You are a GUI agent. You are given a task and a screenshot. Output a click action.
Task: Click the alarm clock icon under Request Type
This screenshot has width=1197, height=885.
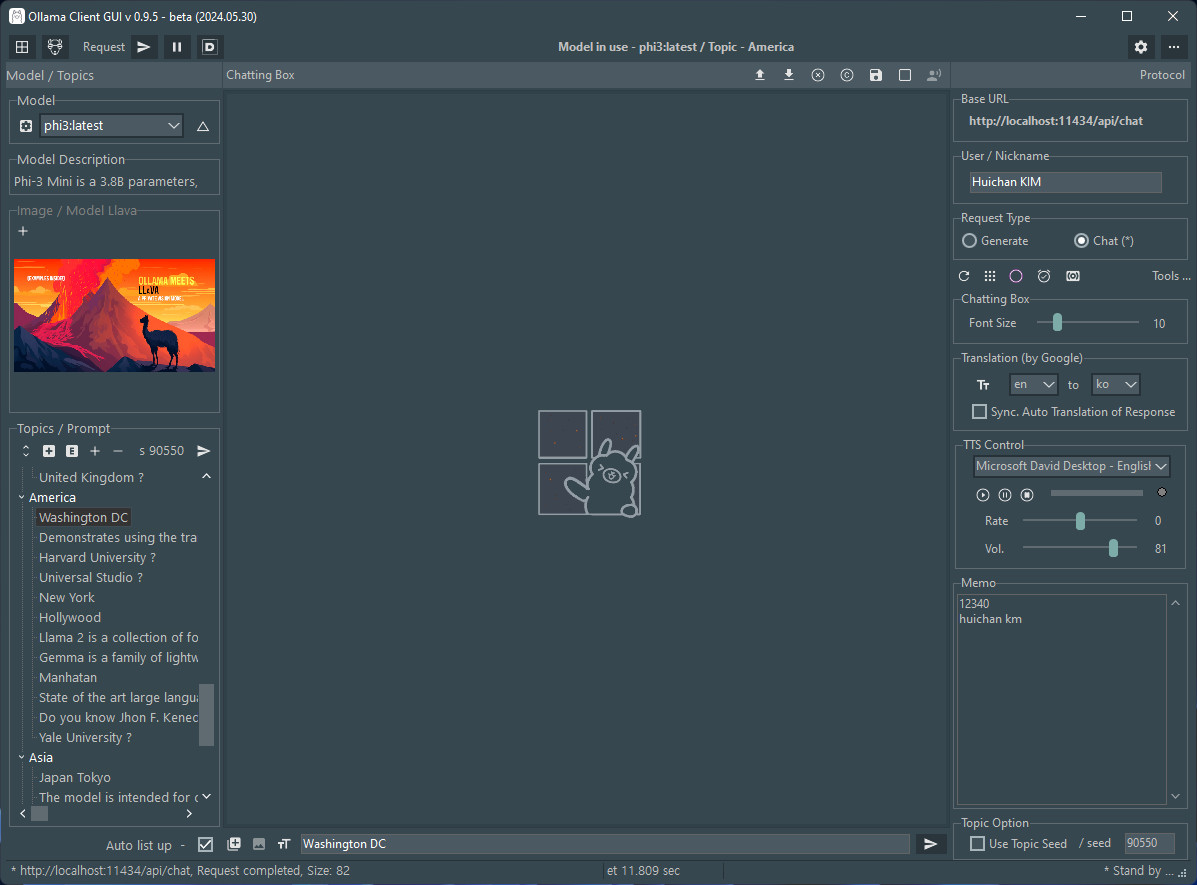[1044, 276]
